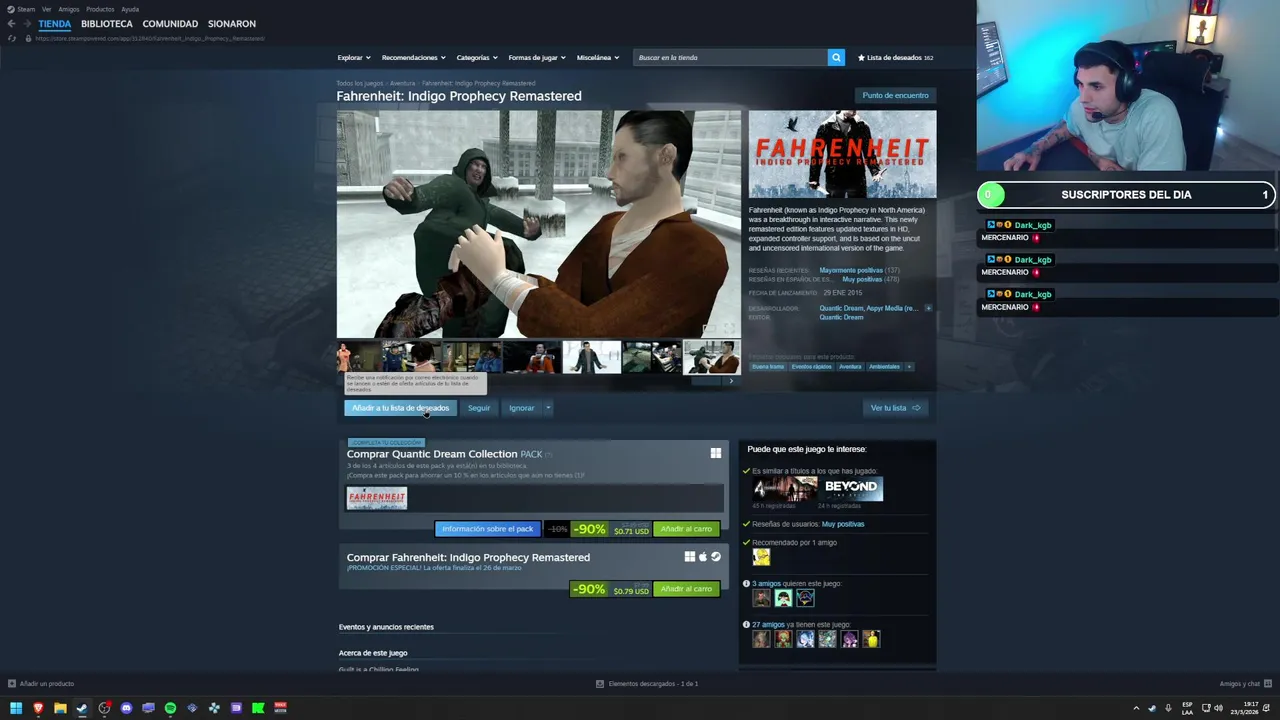Viewport: 1280px width, 720px height.
Task: Click the Ignorar button
Action: 521,408
